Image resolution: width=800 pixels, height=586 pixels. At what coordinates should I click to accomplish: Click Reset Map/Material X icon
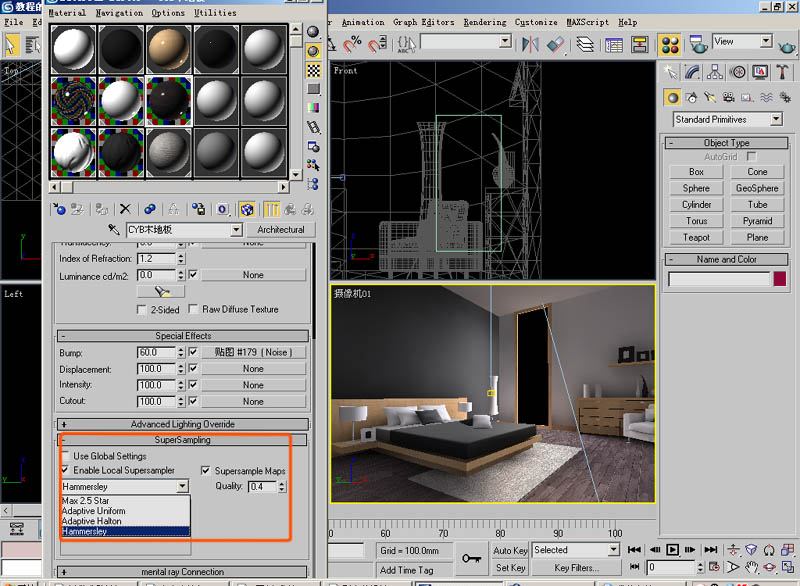coord(125,209)
